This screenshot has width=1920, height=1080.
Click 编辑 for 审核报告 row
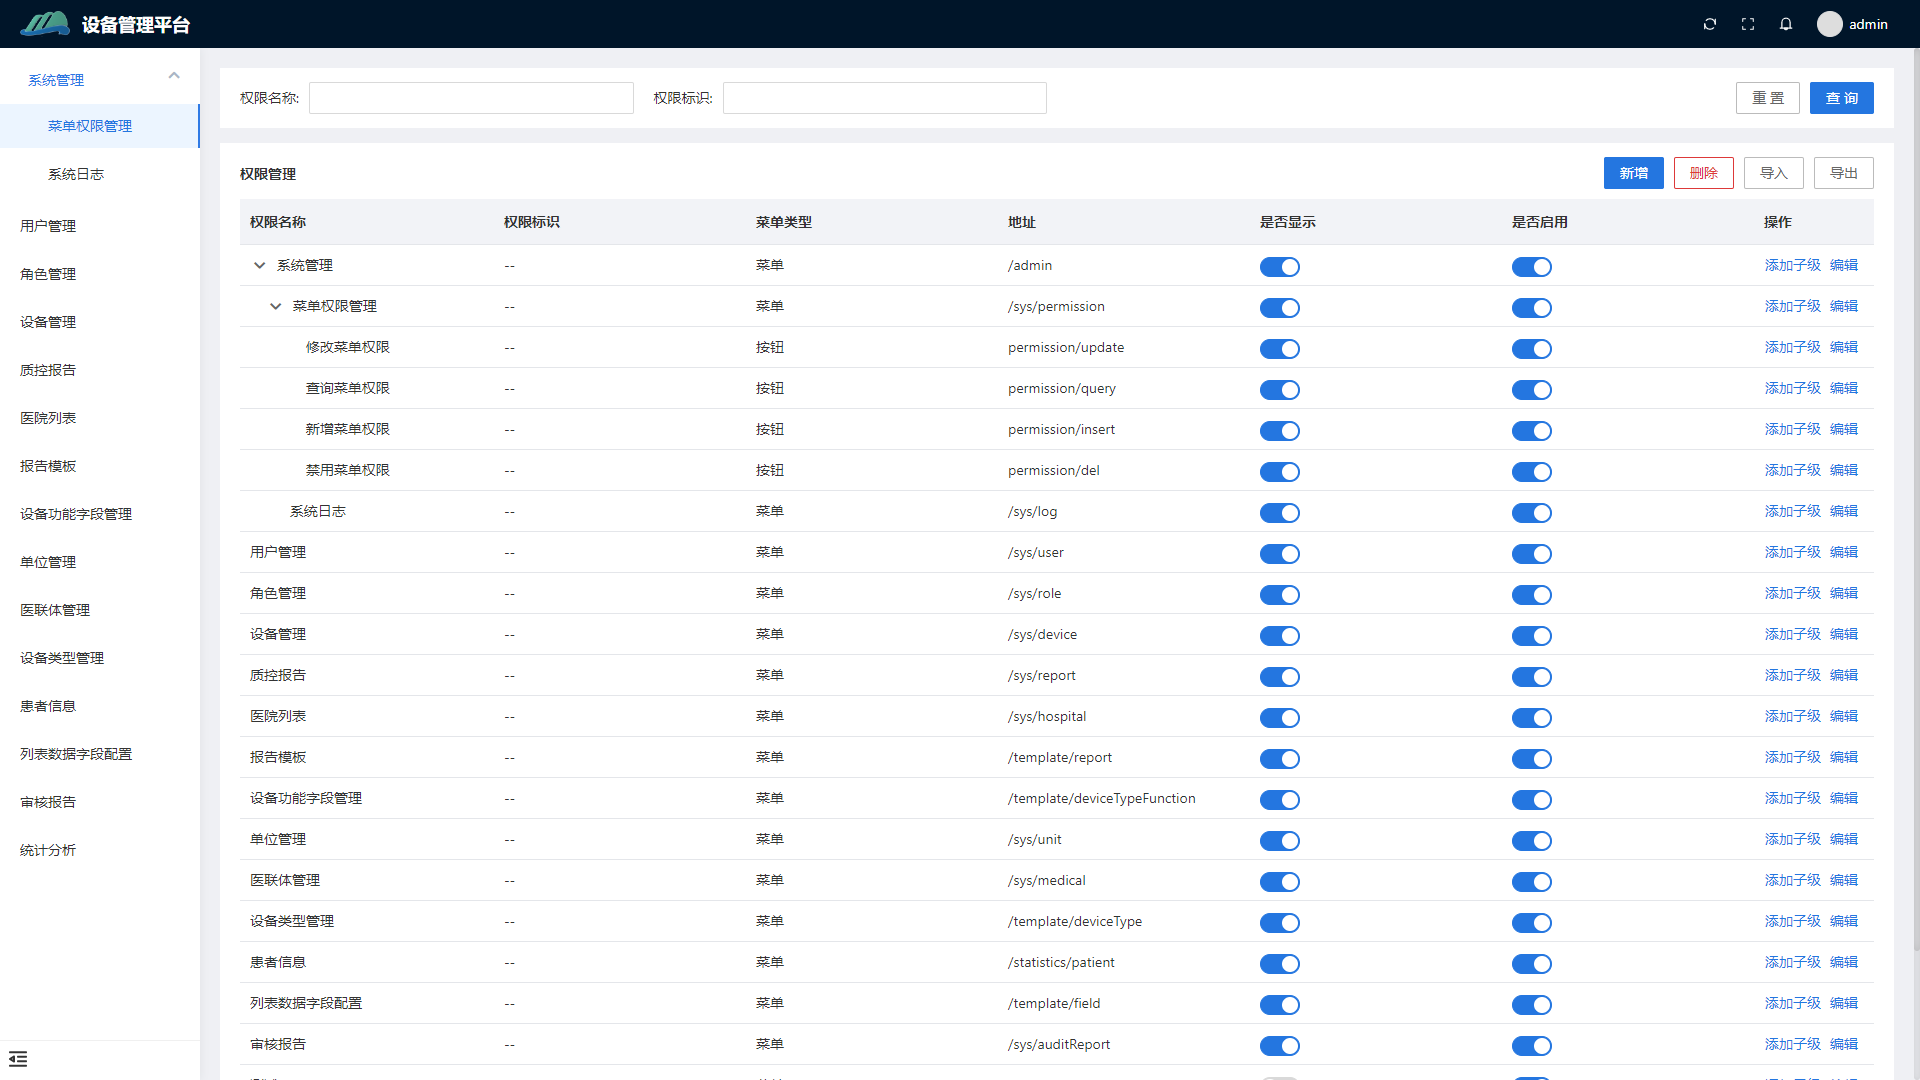pos(1843,1044)
